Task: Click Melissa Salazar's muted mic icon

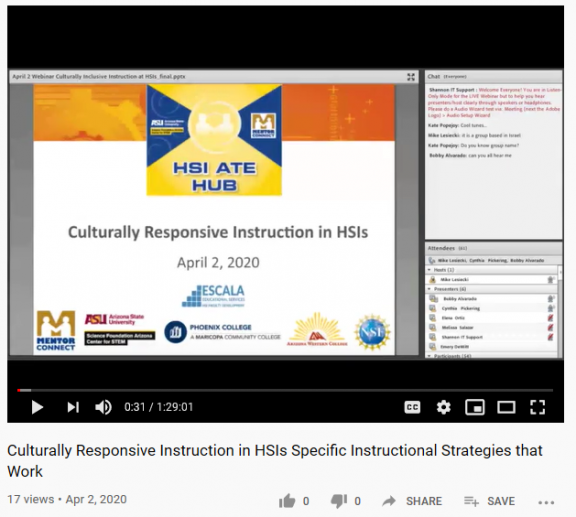Action: click(550, 327)
